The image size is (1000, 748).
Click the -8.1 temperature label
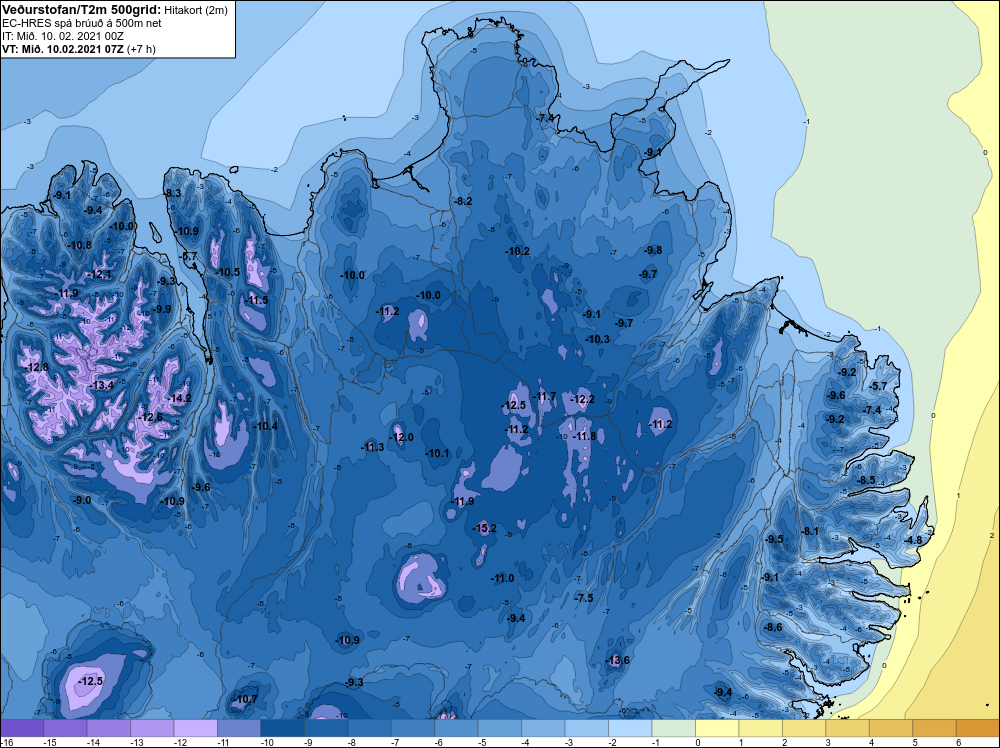pos(809,531)
